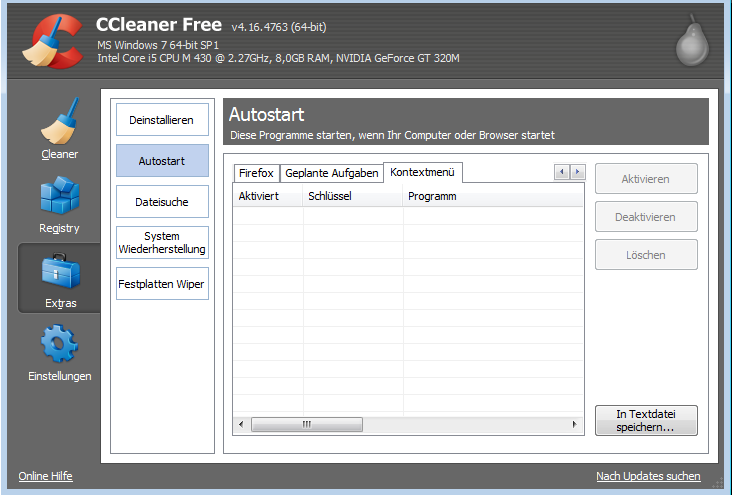Click horizontal scrollbar right arrow
732x495 pixels.
click(574, 424)
